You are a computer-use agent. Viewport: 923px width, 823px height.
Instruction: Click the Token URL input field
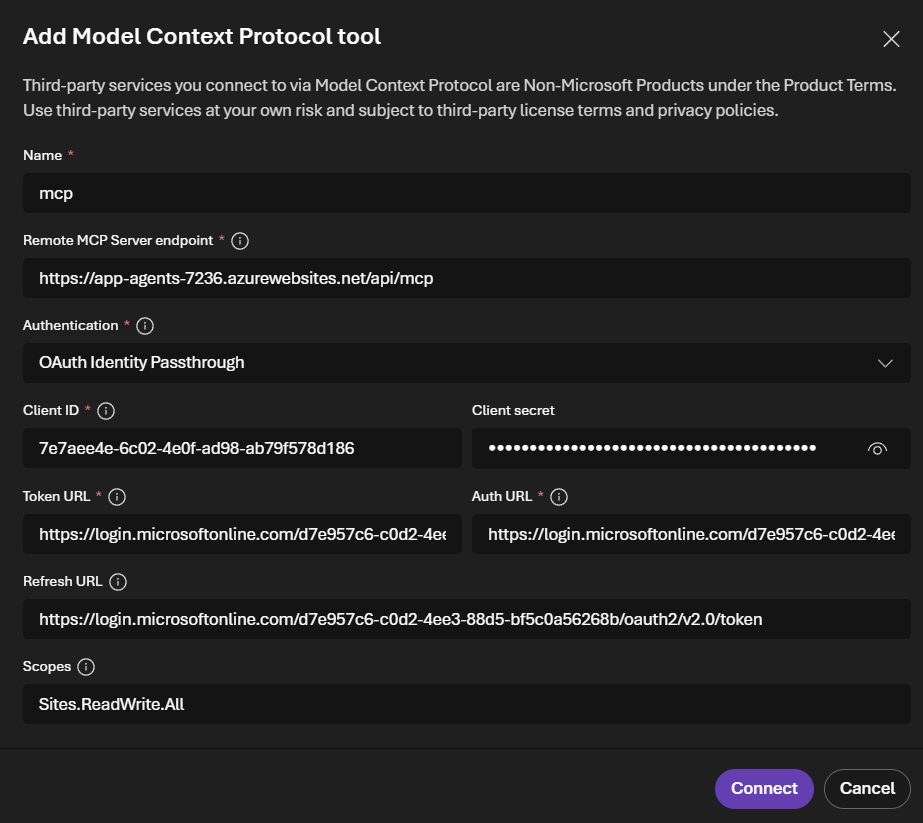242,534
